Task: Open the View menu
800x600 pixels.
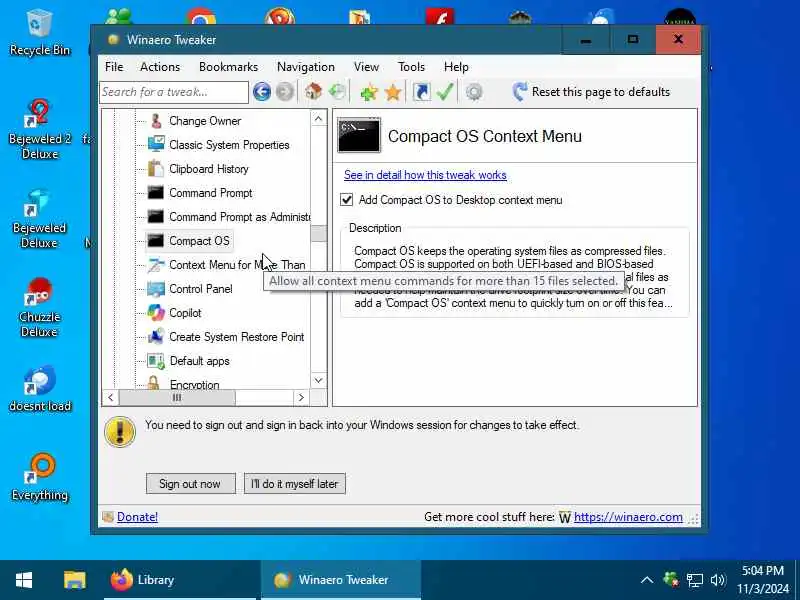Action: tap(366, 67)
